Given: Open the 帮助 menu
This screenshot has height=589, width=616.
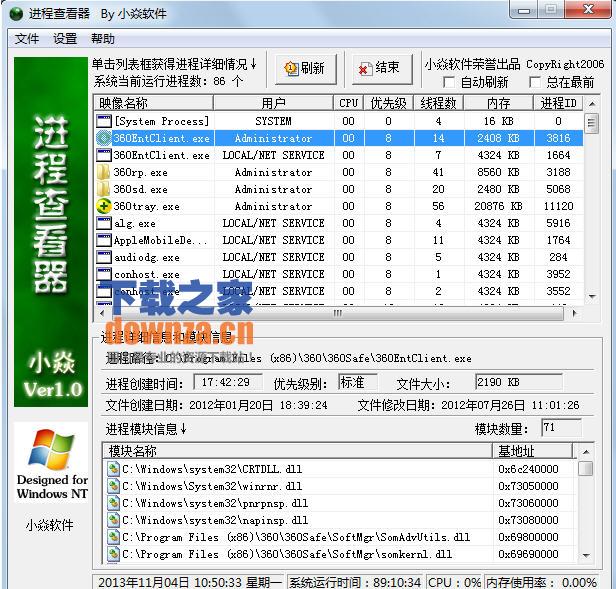Looking at the screenshot, I should click(x=102, y=39).
